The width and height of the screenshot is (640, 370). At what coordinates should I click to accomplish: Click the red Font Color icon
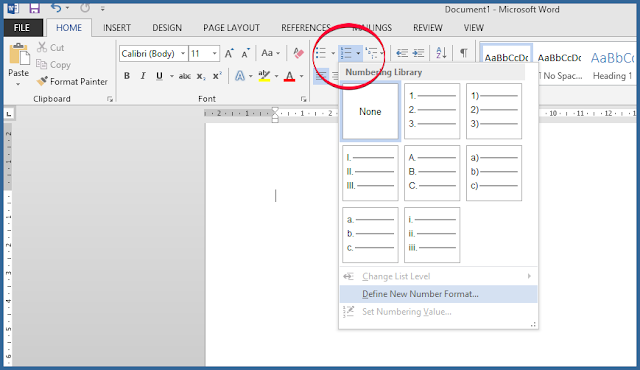click(x=289, y=76)
